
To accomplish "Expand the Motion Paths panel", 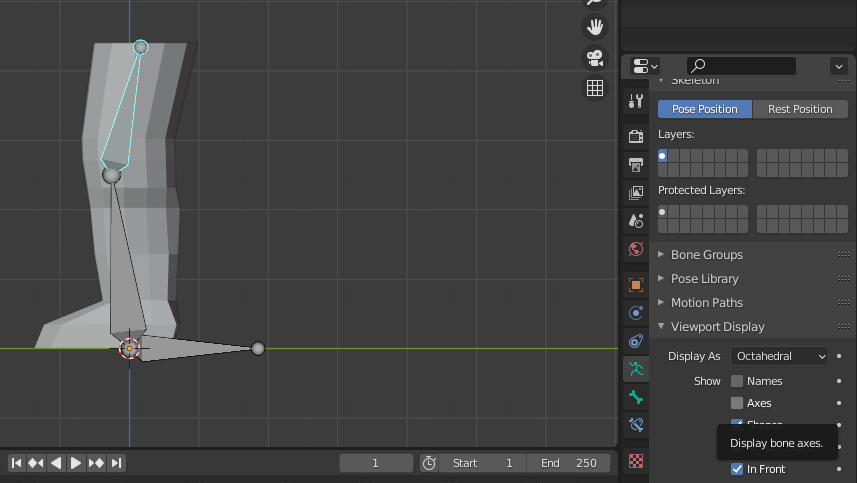I will coord(706,303).
